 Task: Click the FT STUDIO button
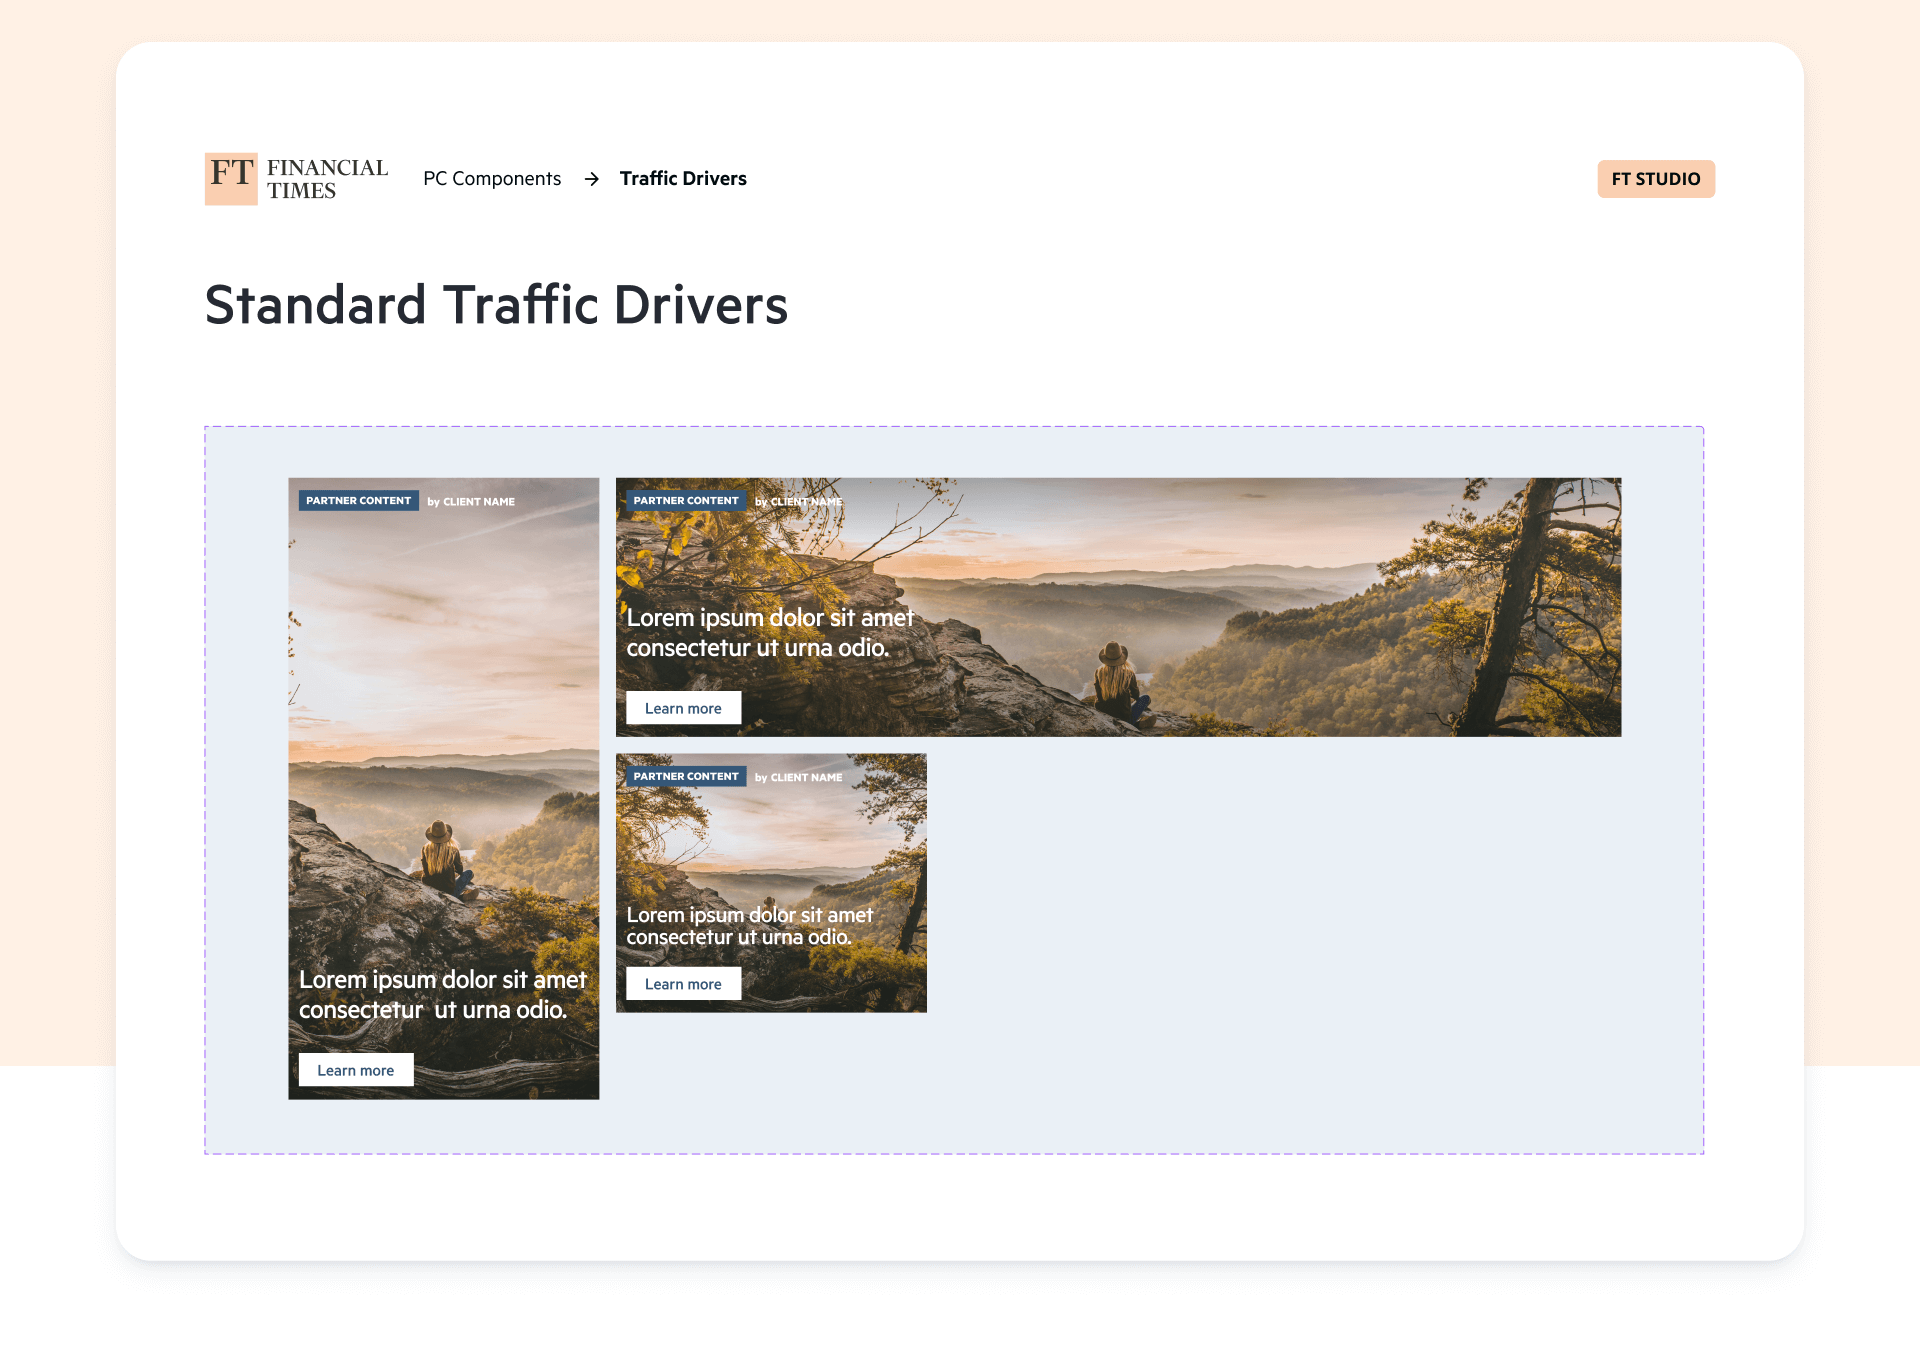click(x=1656, y=179)
